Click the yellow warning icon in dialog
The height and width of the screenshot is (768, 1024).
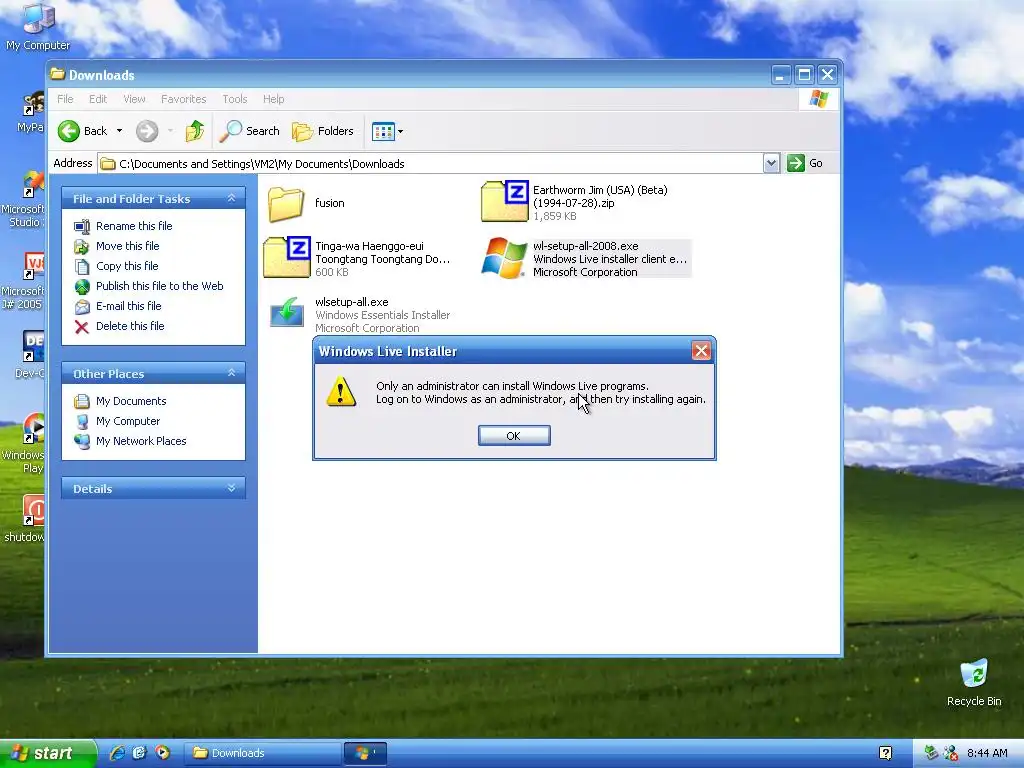(x=341, y=392)
